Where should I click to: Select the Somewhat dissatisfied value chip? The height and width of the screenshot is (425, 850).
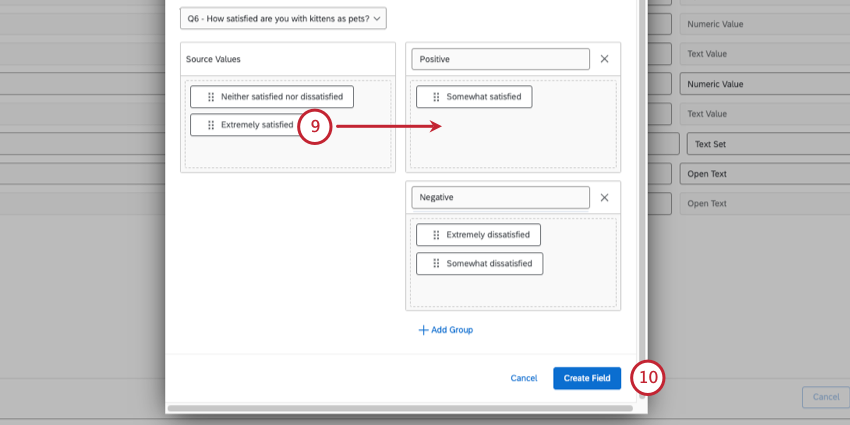[479, 263]
